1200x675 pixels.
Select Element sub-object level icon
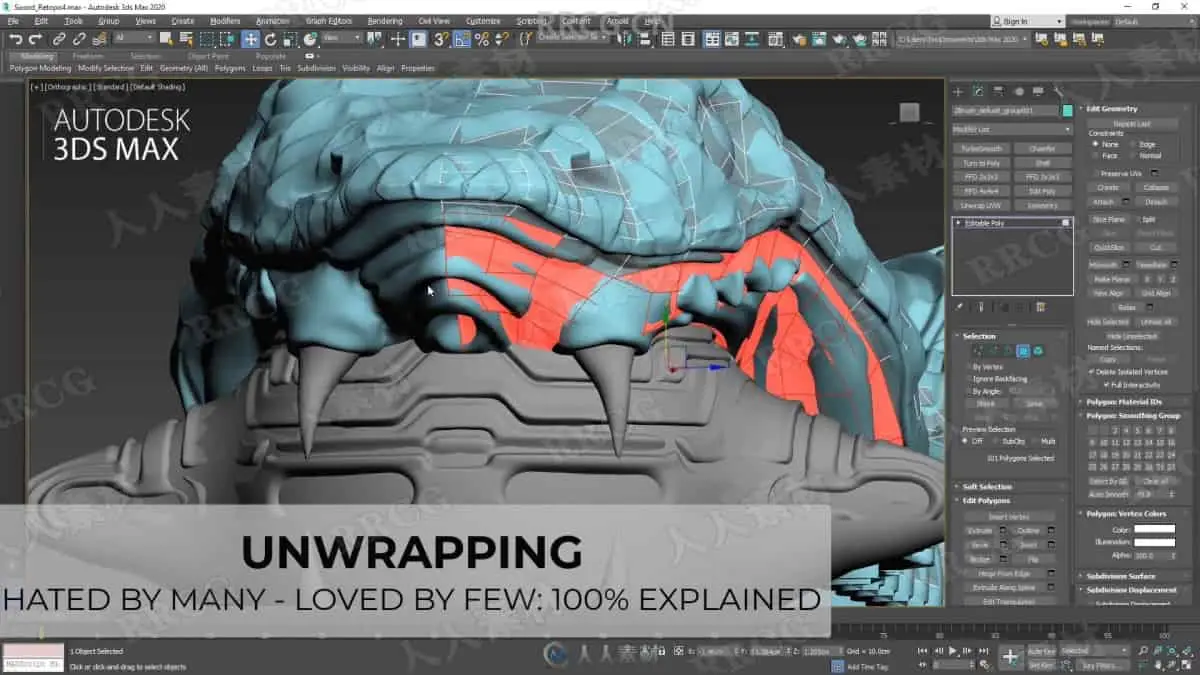coord(1038,351)
